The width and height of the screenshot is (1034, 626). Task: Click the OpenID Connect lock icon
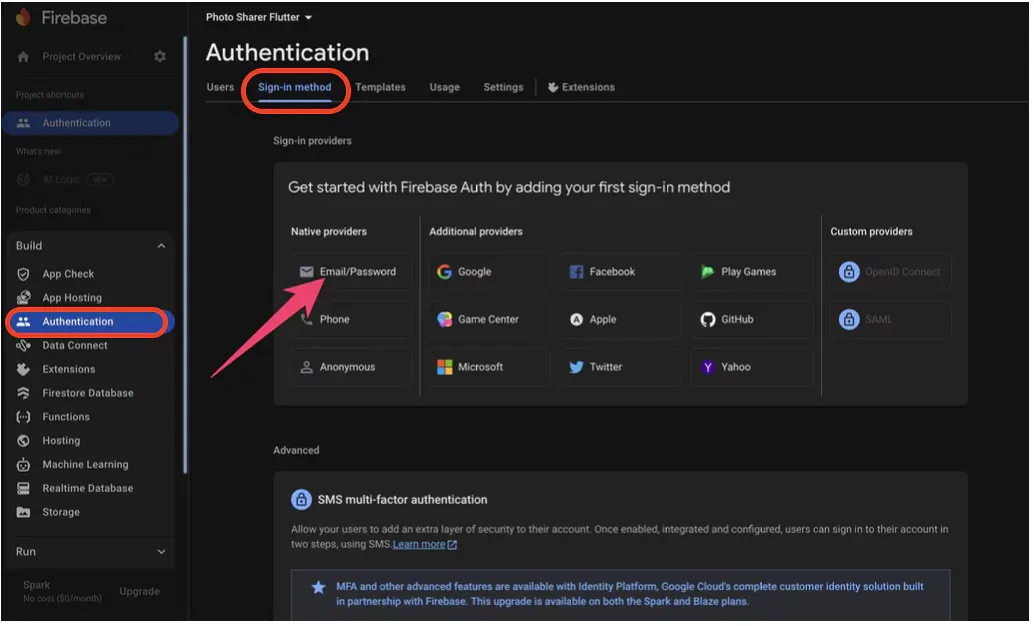coord(849,272)
